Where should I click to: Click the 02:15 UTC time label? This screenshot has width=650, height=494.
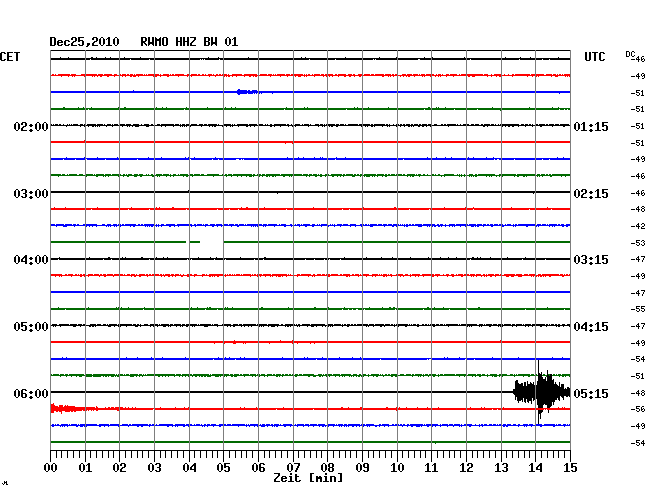[x=591, y=194]
